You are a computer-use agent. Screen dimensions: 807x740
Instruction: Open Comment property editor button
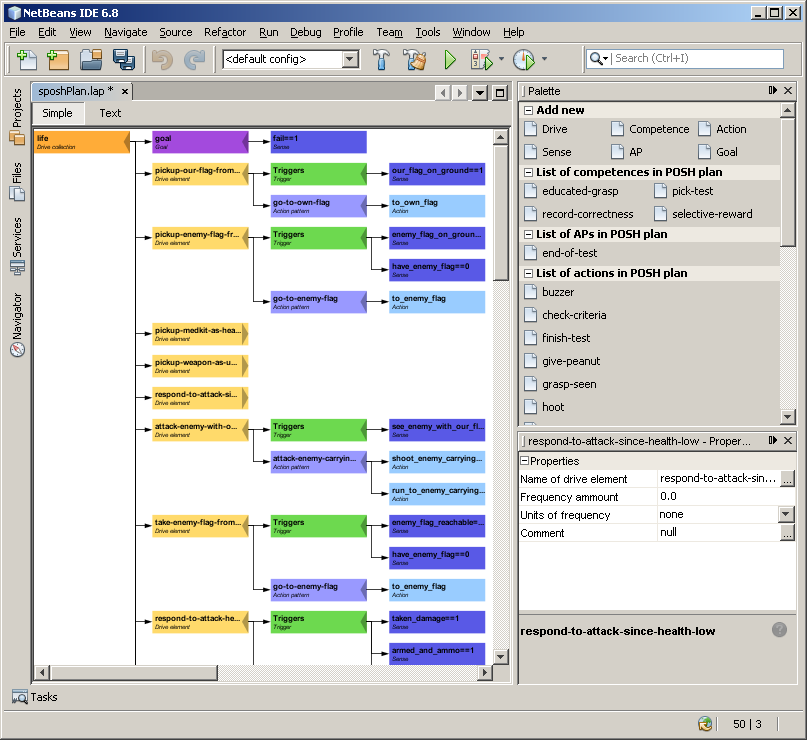787,533
